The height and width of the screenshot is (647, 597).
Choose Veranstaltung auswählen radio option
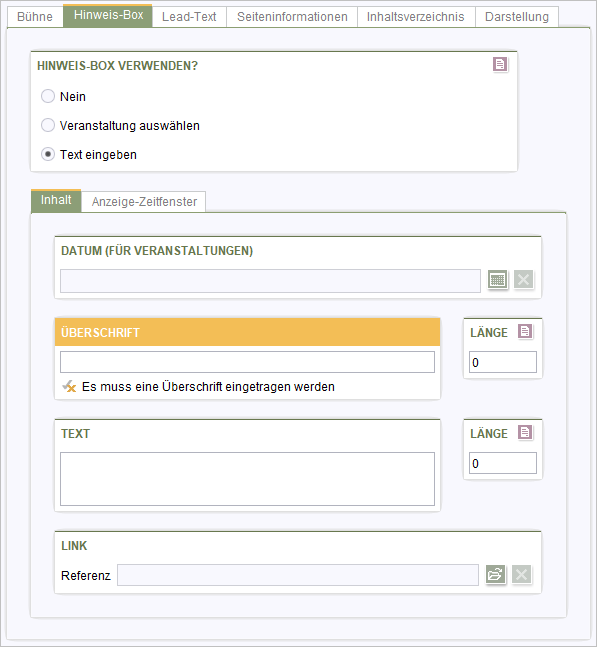[x=48, y=125]
